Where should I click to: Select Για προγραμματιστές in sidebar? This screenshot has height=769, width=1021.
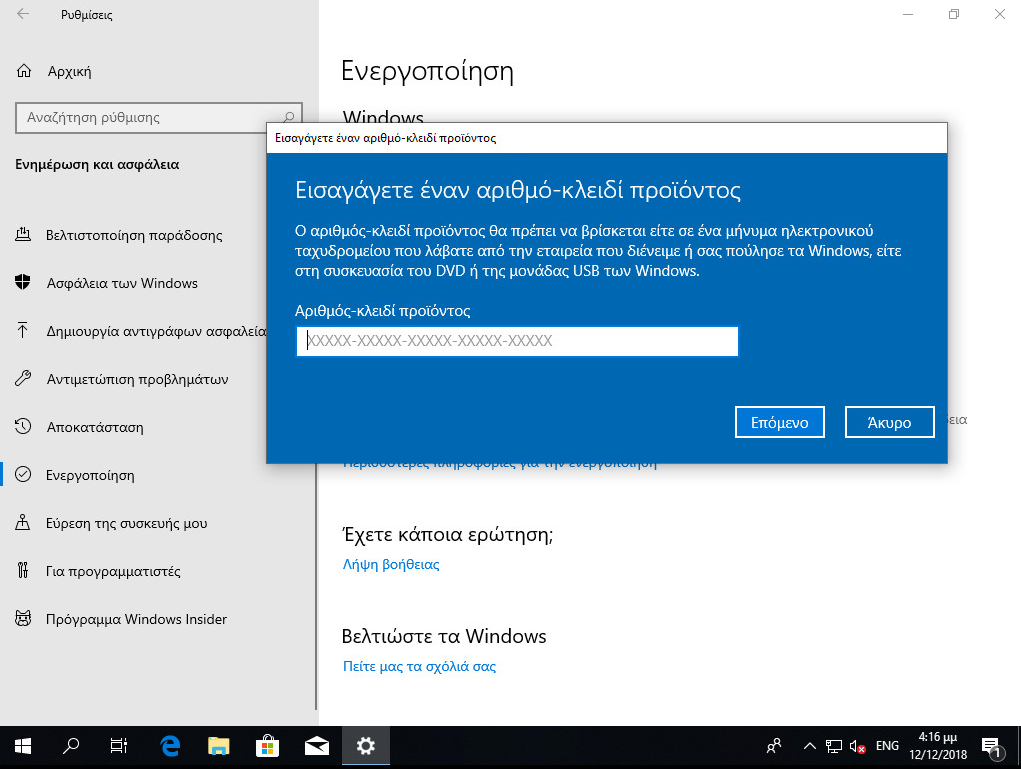(113, 571)
